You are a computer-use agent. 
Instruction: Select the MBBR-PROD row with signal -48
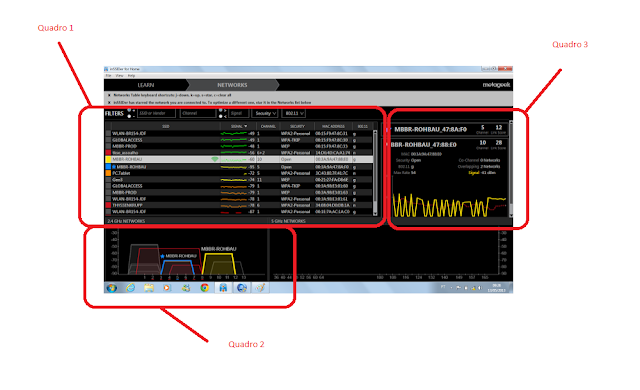pos(239,146)
